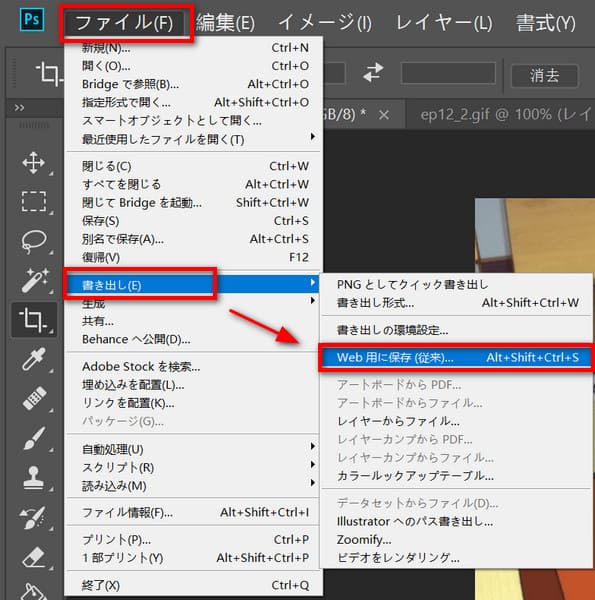Choose スマートオブジェクトとして開く... entry

(195, 121)
